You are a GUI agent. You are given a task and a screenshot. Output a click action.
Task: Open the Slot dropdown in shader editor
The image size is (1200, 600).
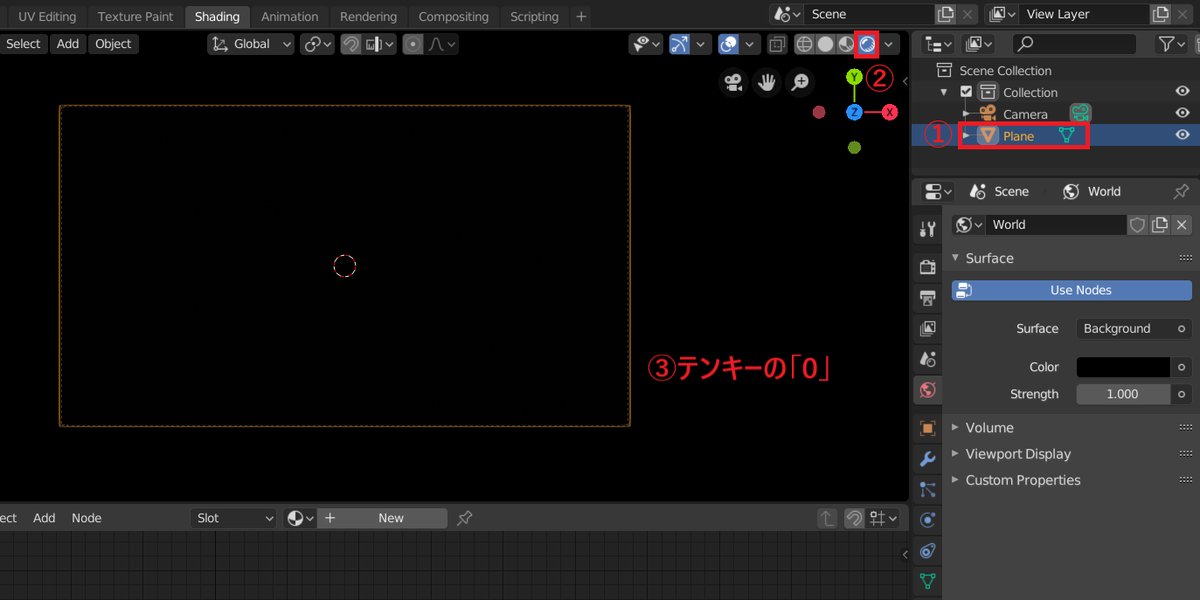tap(233, 517)
